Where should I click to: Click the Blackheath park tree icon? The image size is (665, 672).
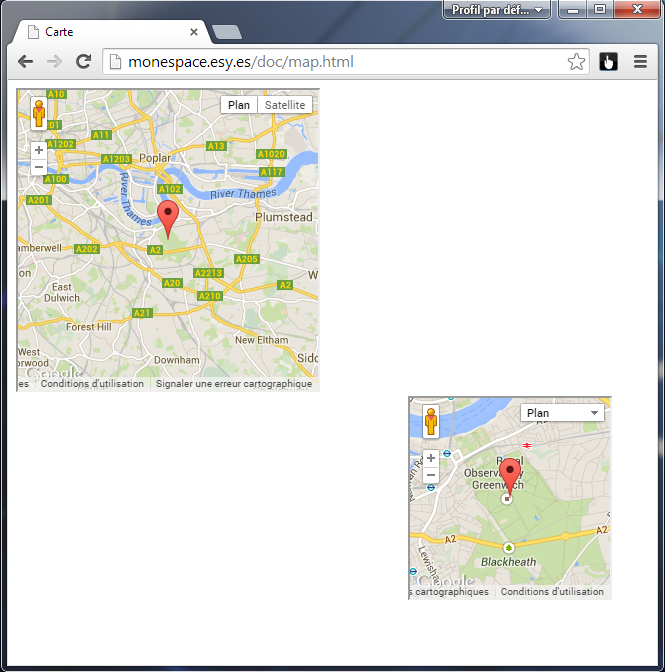(508, 547)
